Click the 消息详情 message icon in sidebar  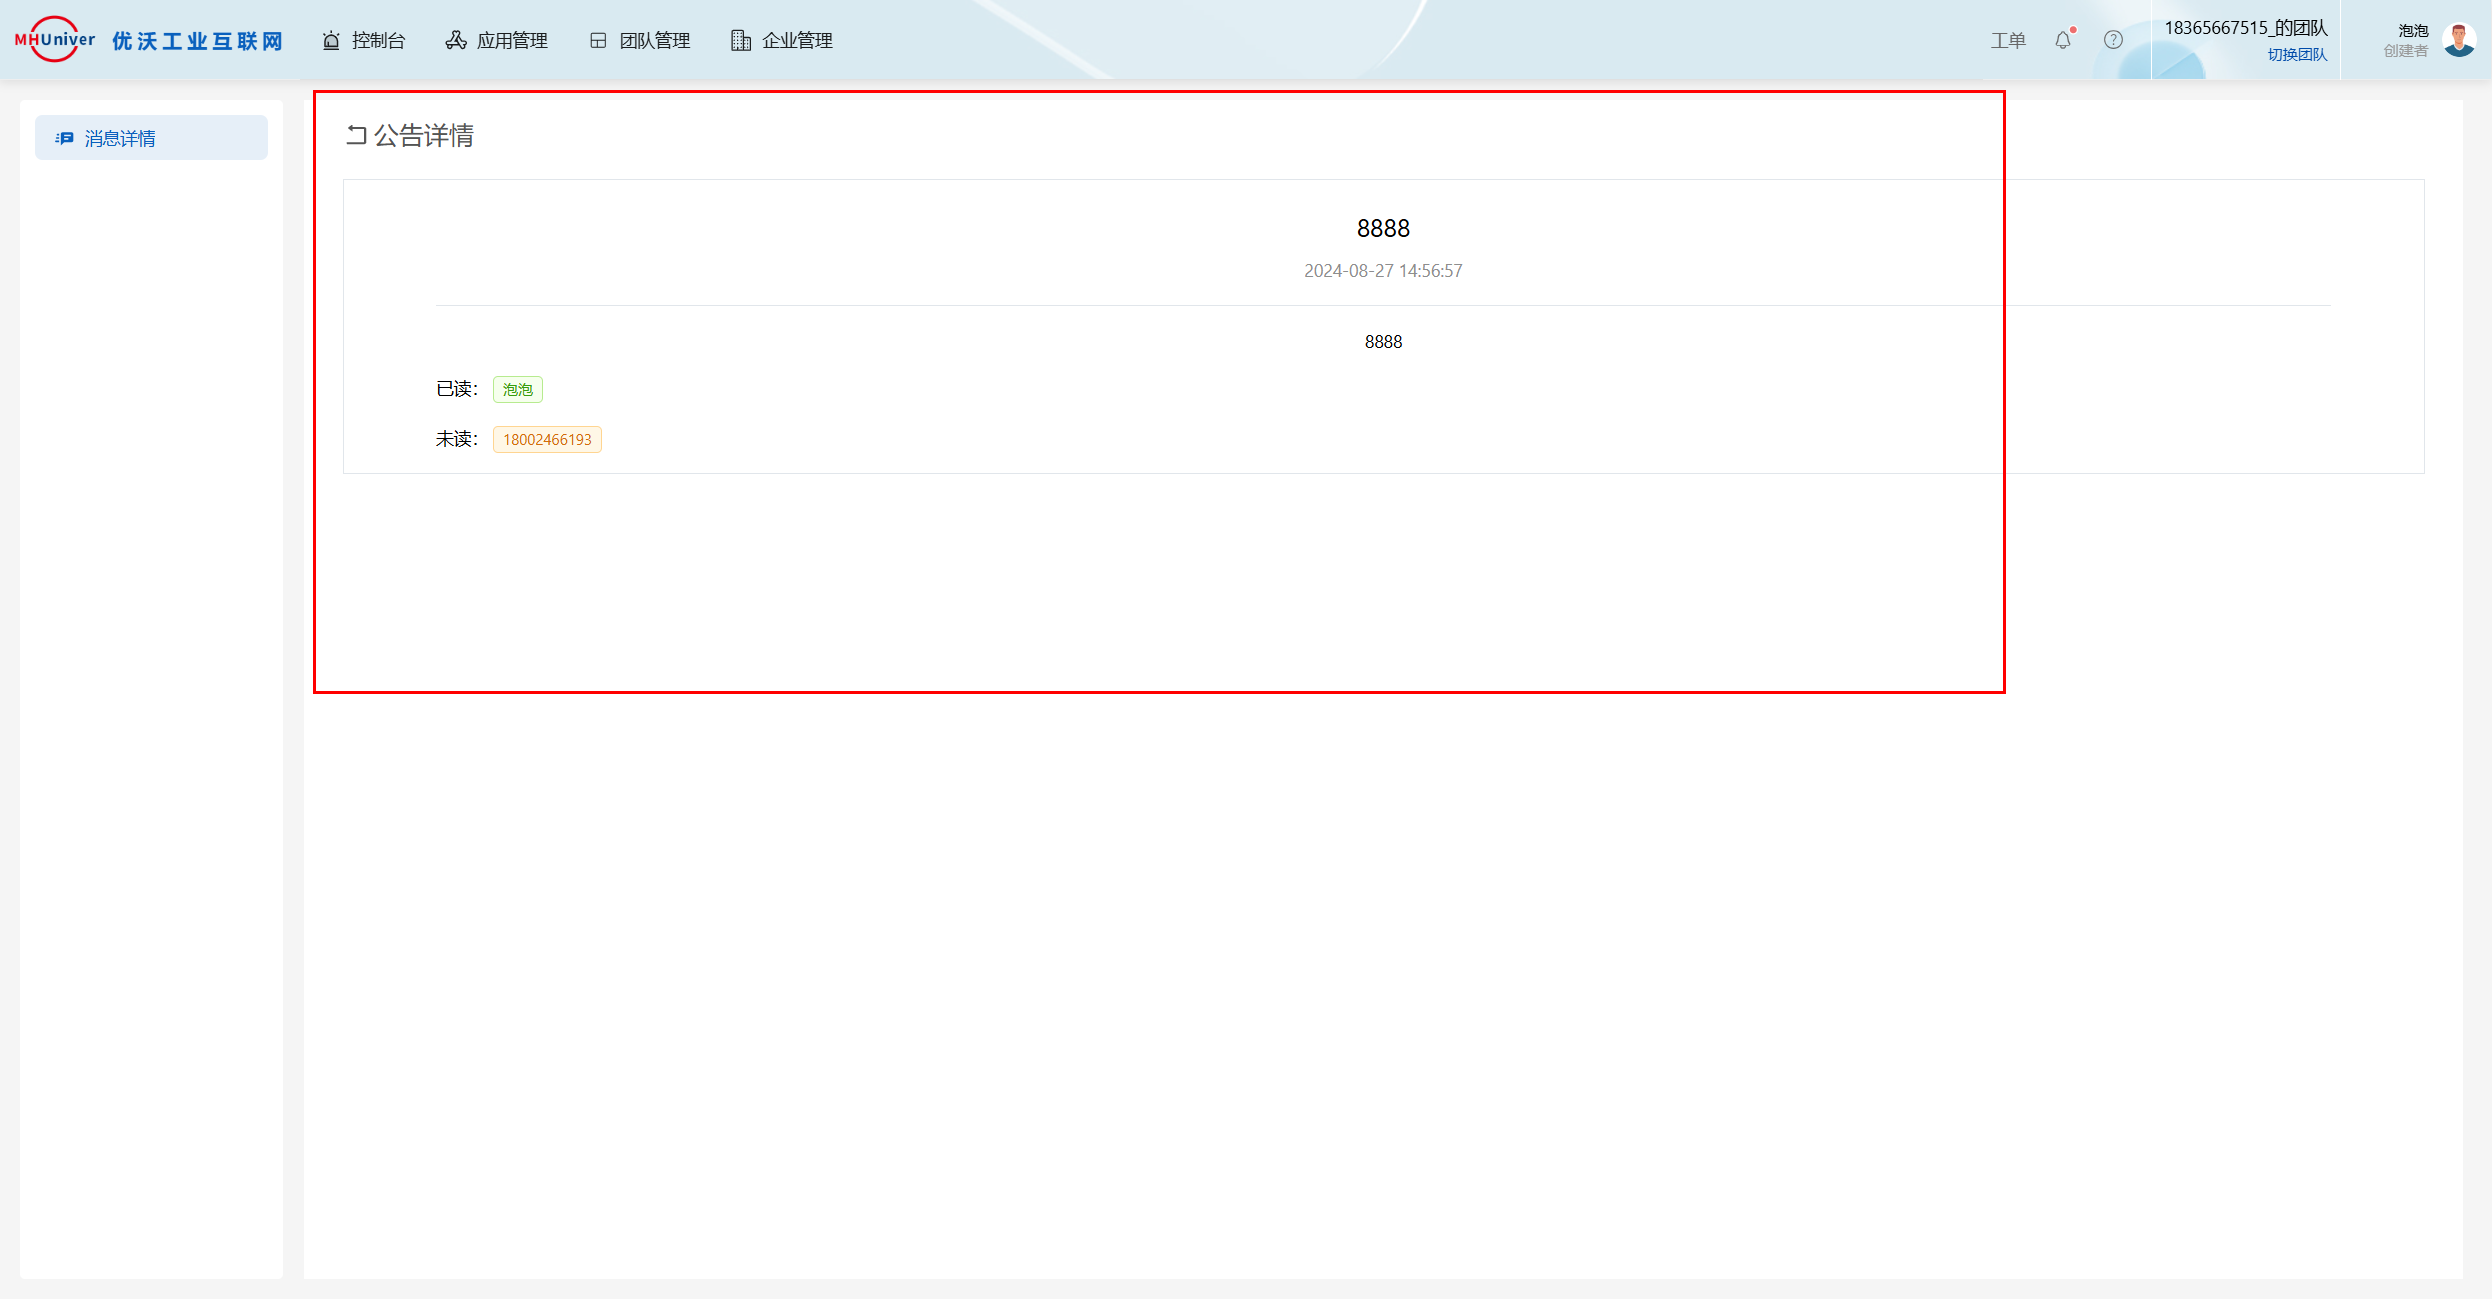click(64, 138)
